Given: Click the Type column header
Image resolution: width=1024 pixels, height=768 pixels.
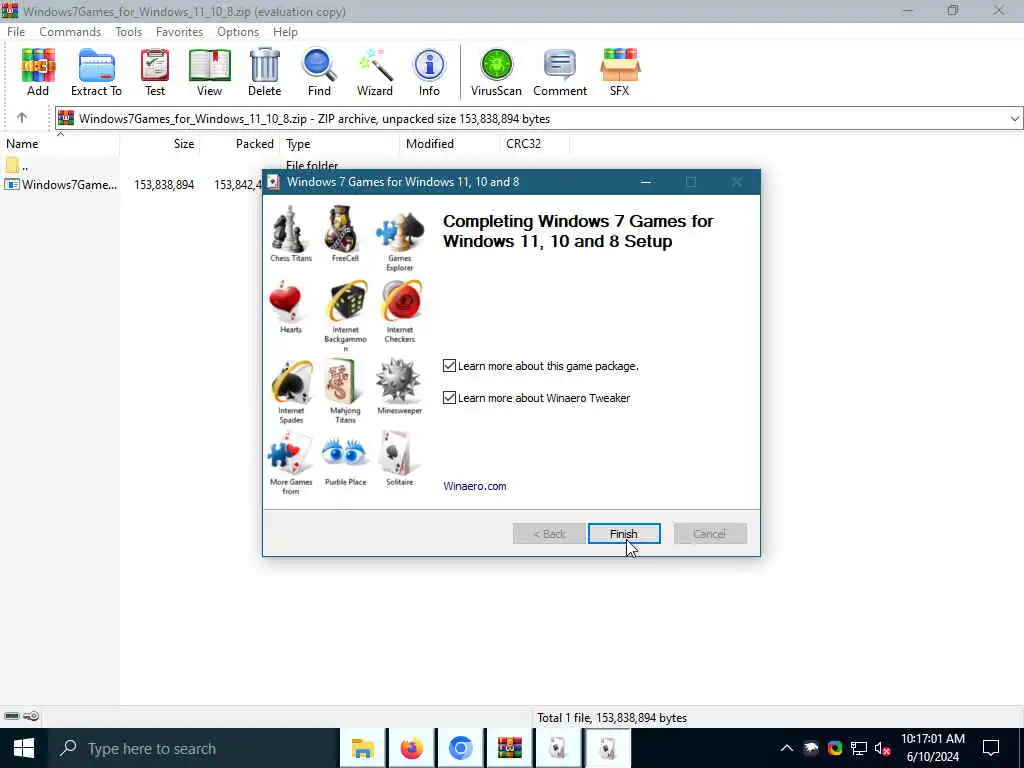Looking at the screenshot, I should tap(340, 144).
